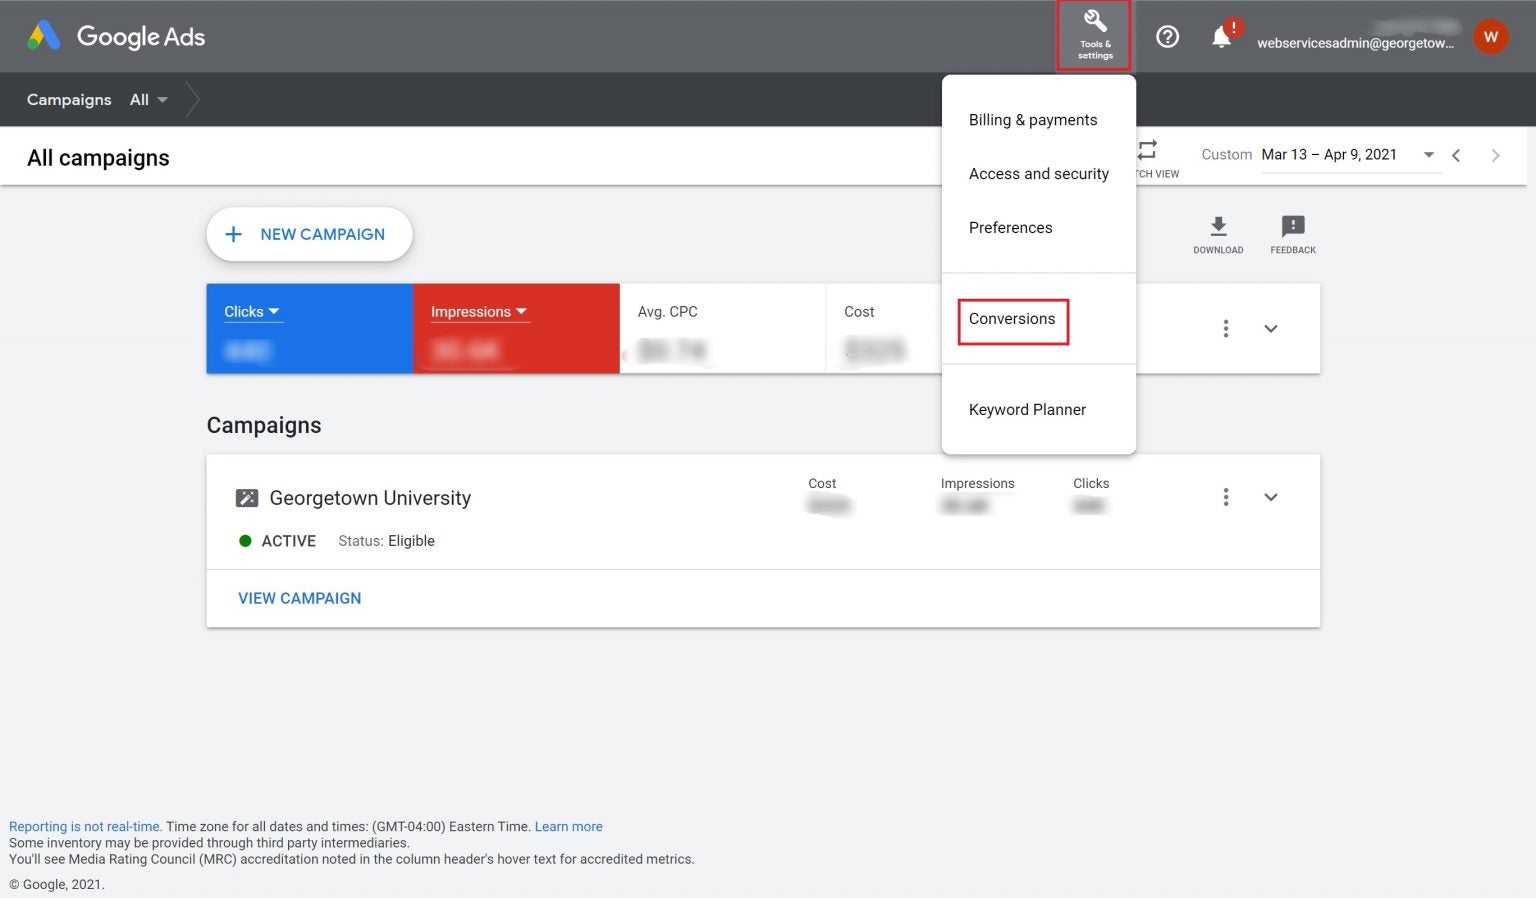This screenshot has width=1536, height=898.
Task: Select Access and security menu item
Action: pos(1039,174)
